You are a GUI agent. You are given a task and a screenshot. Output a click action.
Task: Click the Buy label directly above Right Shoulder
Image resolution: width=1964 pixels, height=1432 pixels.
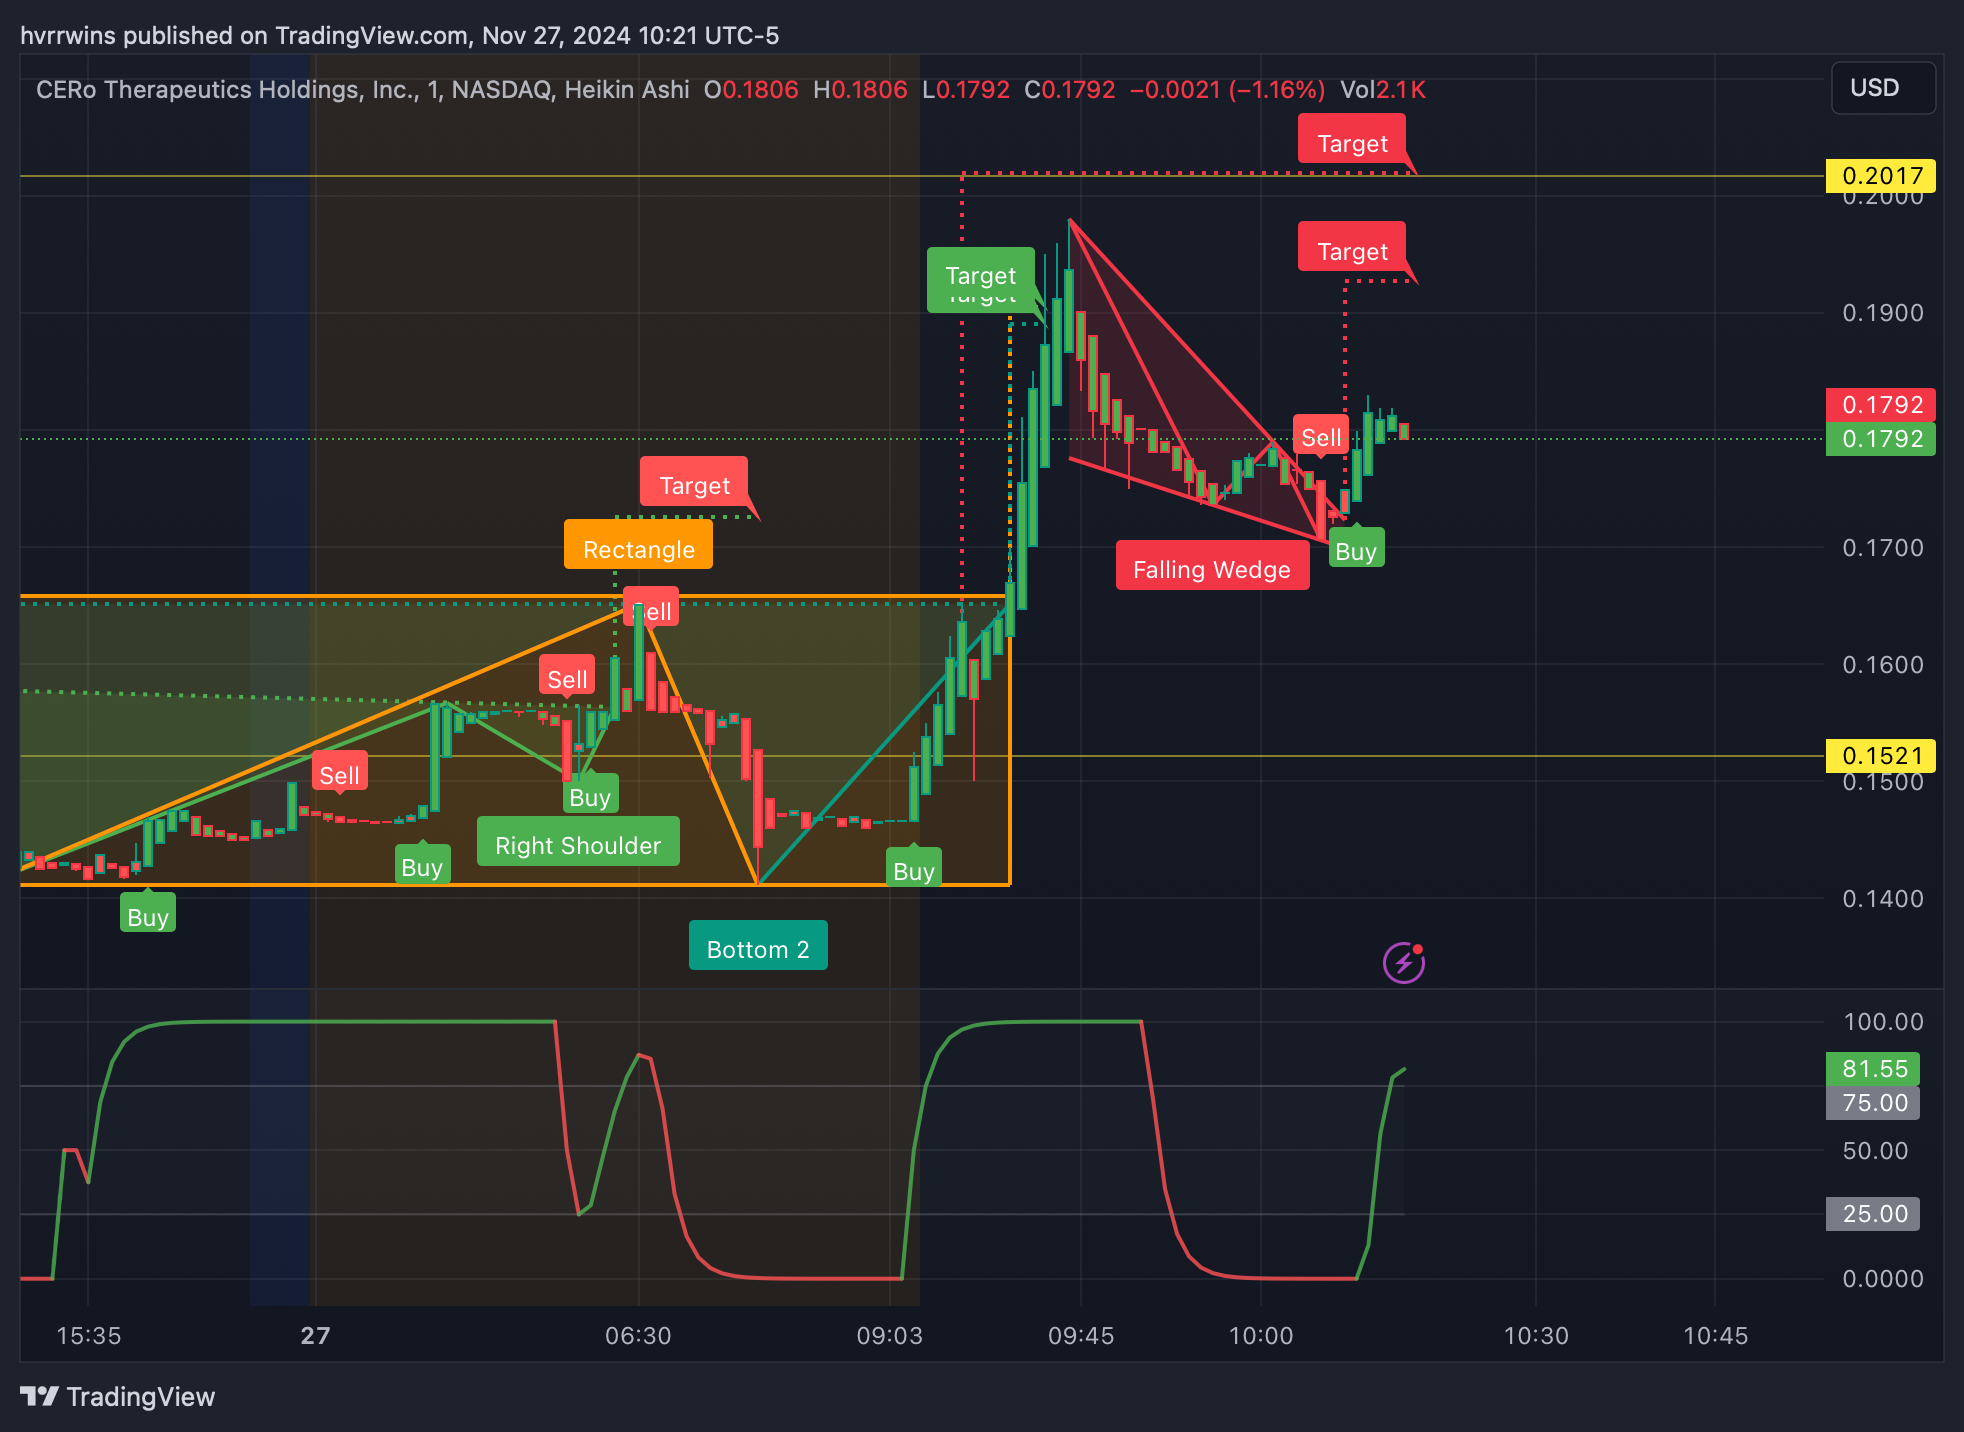(x=590, y=795)
